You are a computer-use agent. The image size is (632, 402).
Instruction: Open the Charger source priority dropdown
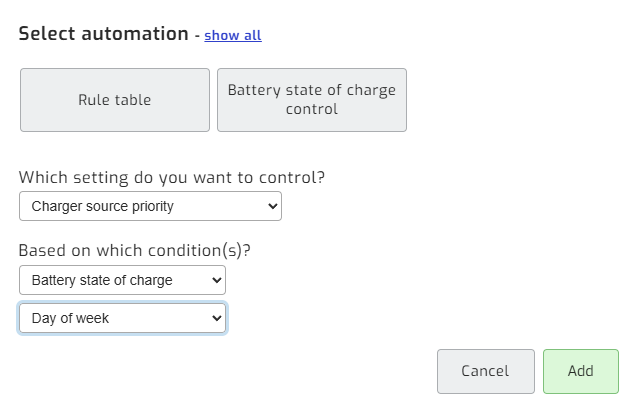[x=150, y=206]
